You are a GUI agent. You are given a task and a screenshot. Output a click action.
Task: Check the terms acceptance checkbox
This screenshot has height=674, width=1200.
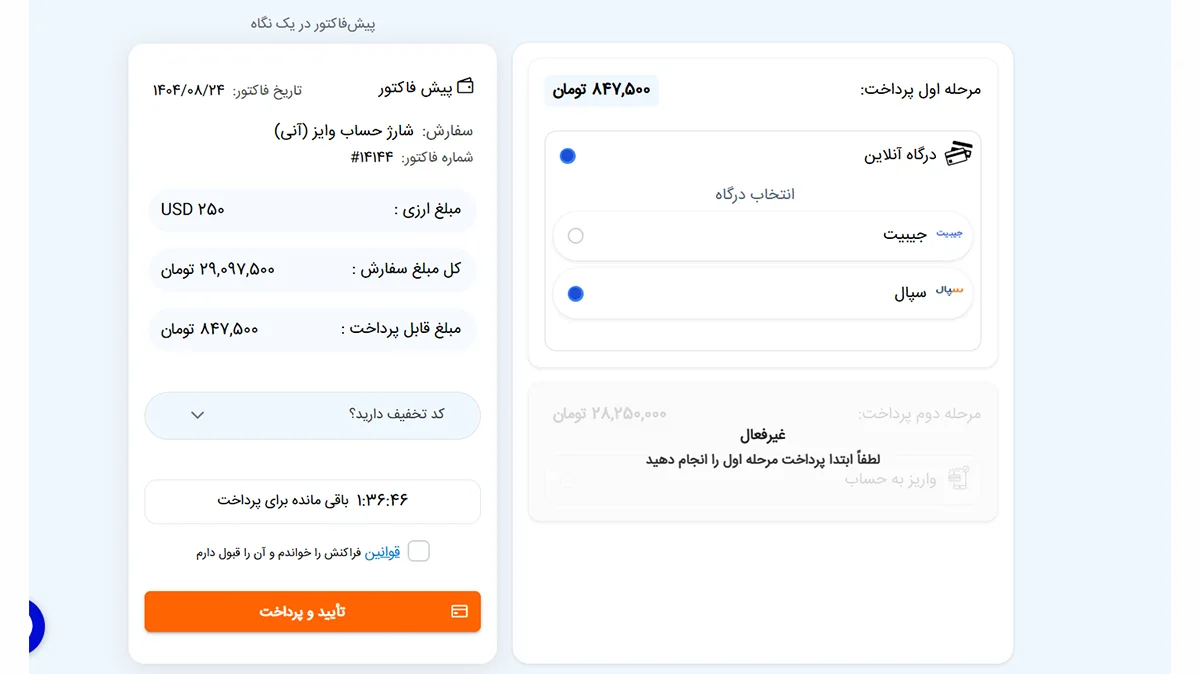point(418,550)
